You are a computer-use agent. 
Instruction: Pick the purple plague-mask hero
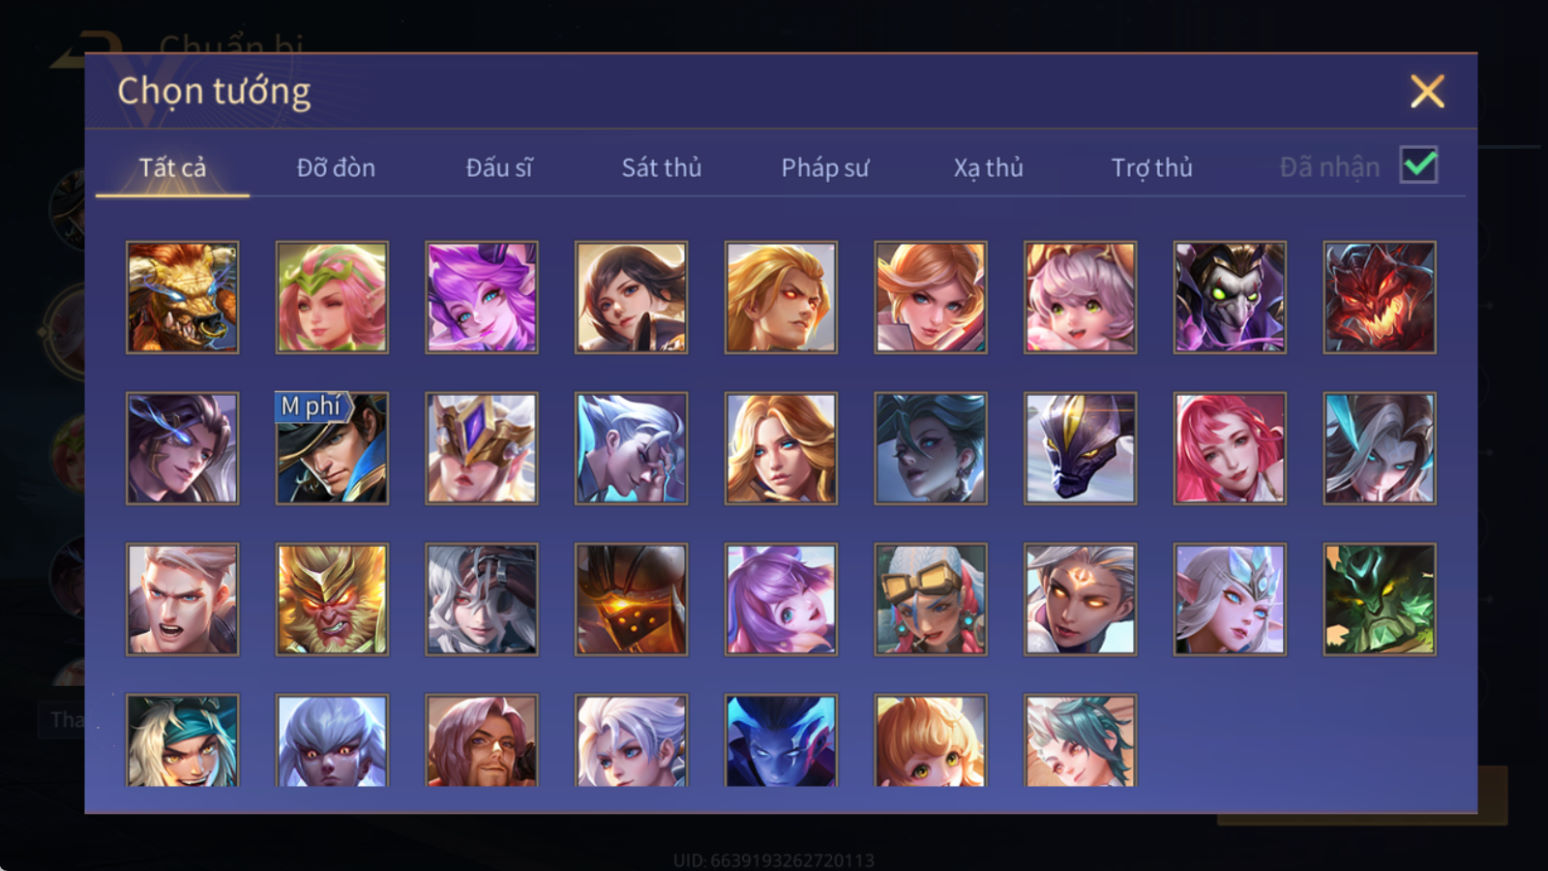coord(1230,297)
